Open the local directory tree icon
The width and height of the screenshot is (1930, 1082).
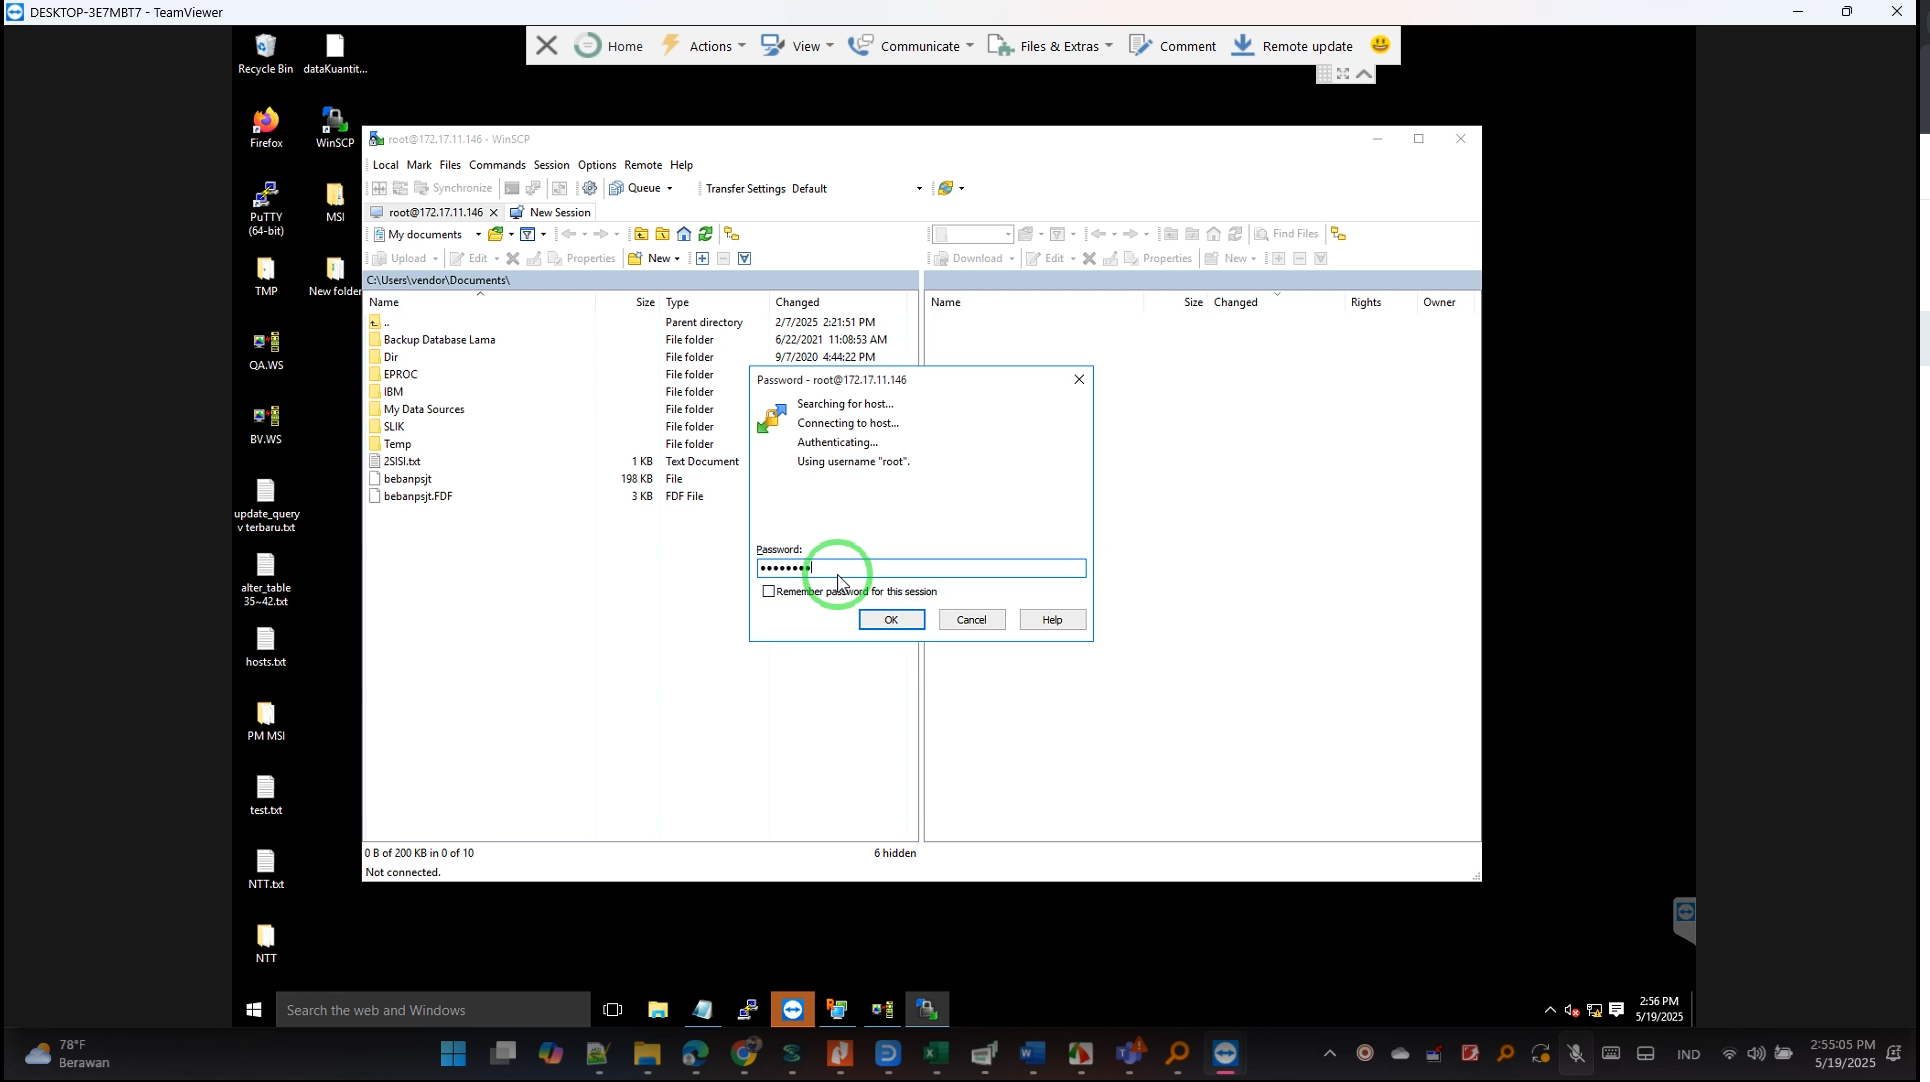coord(732,234)
